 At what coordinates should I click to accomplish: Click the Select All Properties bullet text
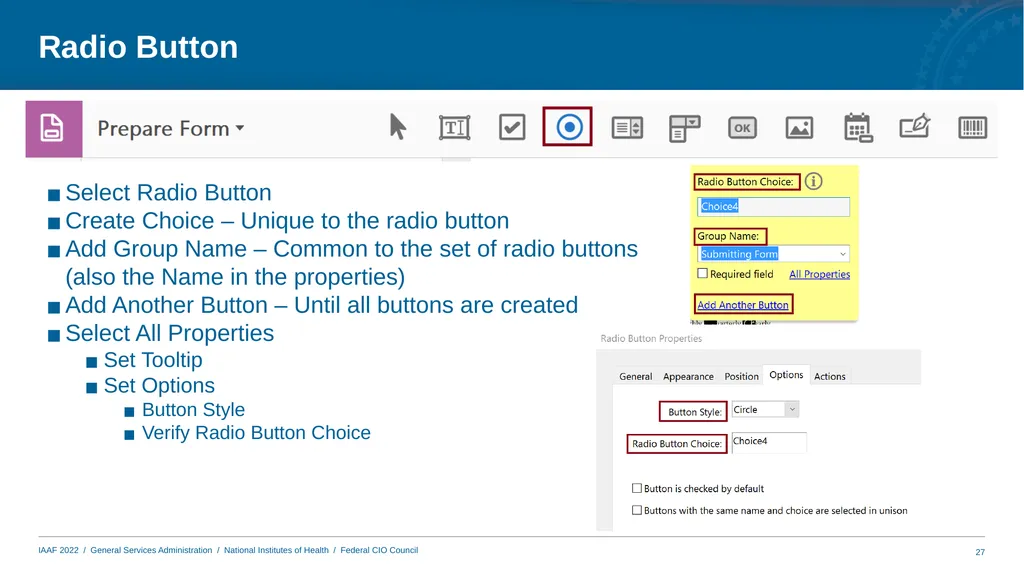[170, 333]
